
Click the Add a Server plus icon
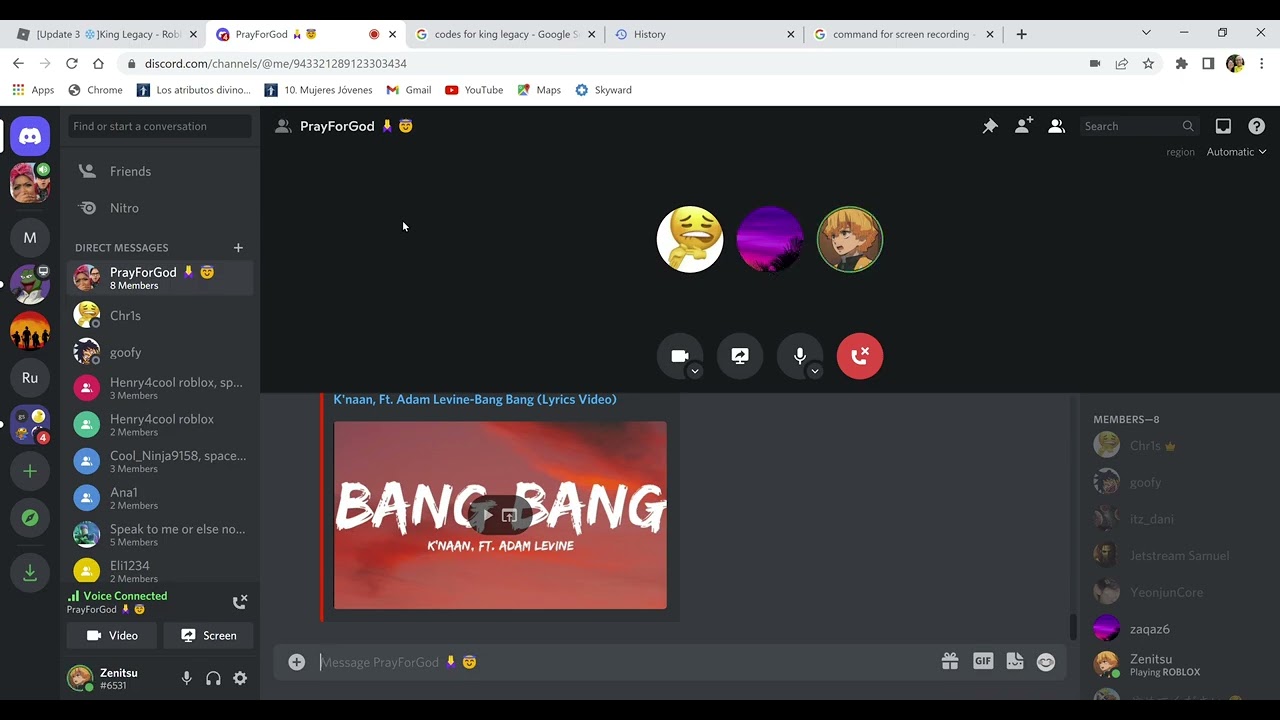pyautogui.click(x=30, y=471)
